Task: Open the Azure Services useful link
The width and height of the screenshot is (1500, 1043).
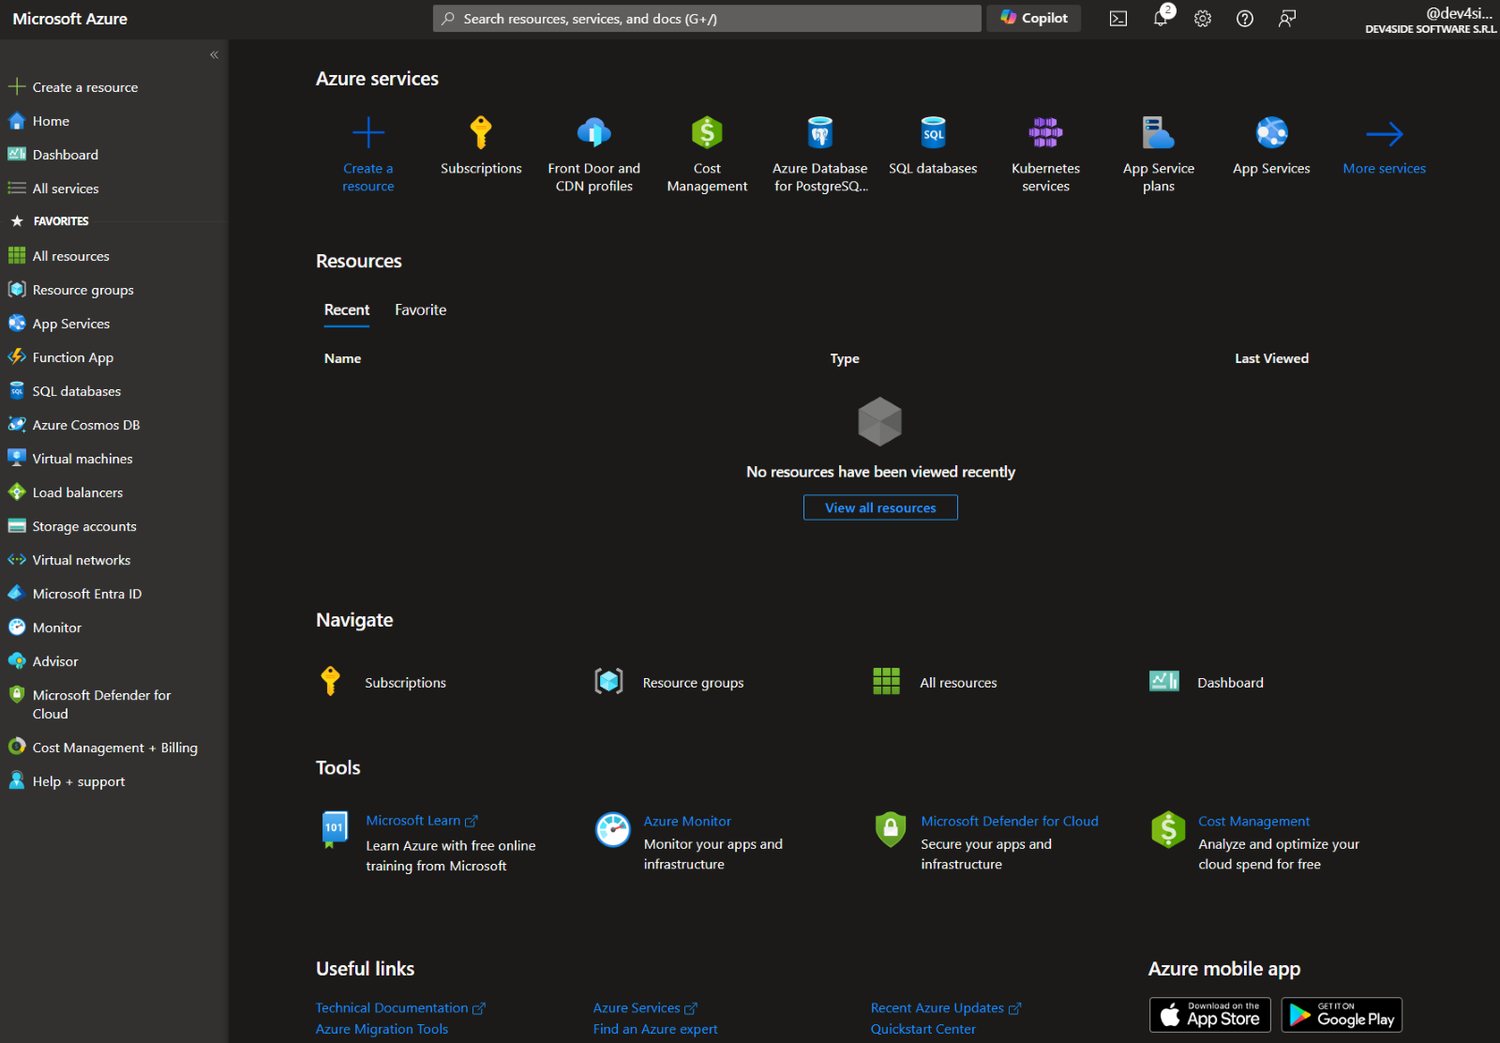Action: pos(645,1008)
